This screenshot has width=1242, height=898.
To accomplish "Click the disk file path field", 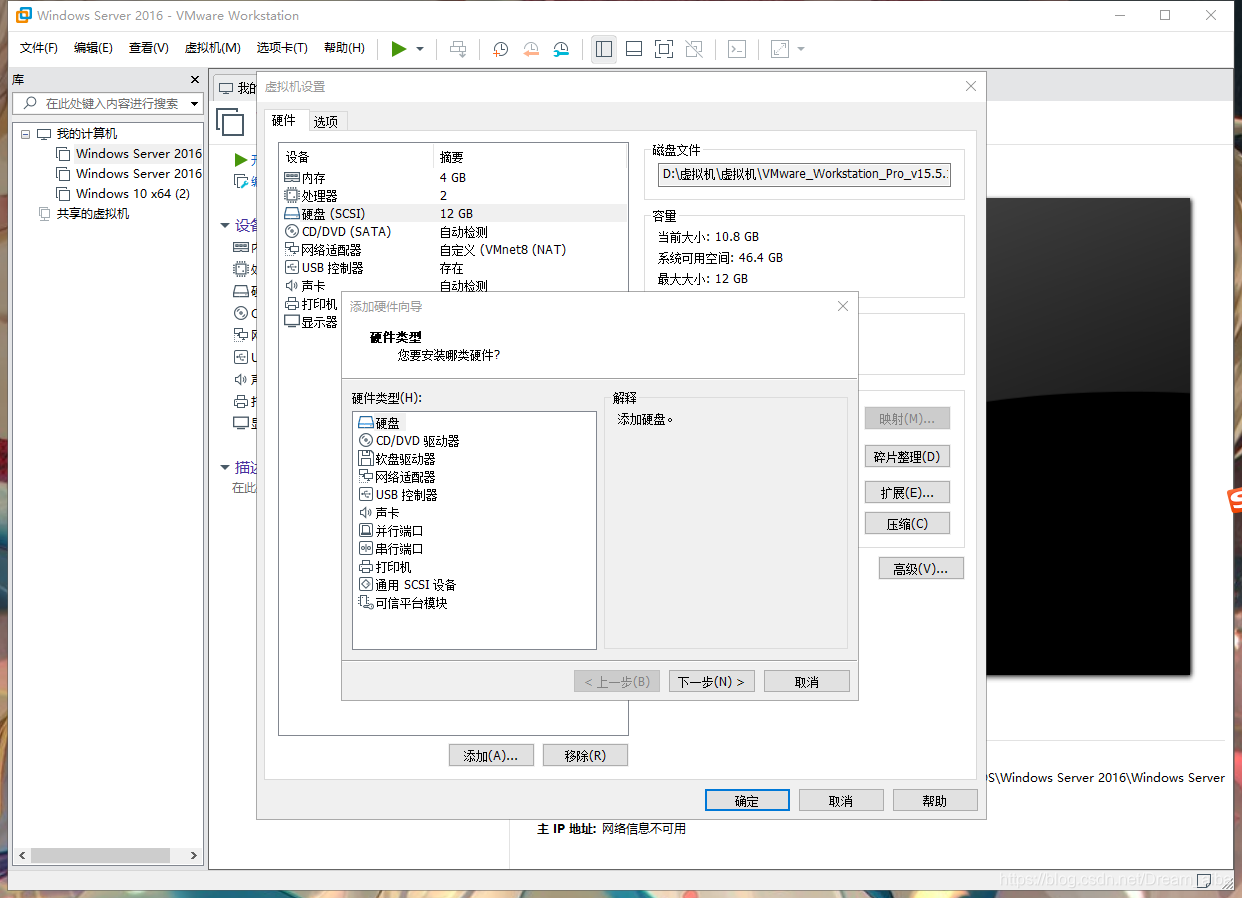I will point(804,174).
